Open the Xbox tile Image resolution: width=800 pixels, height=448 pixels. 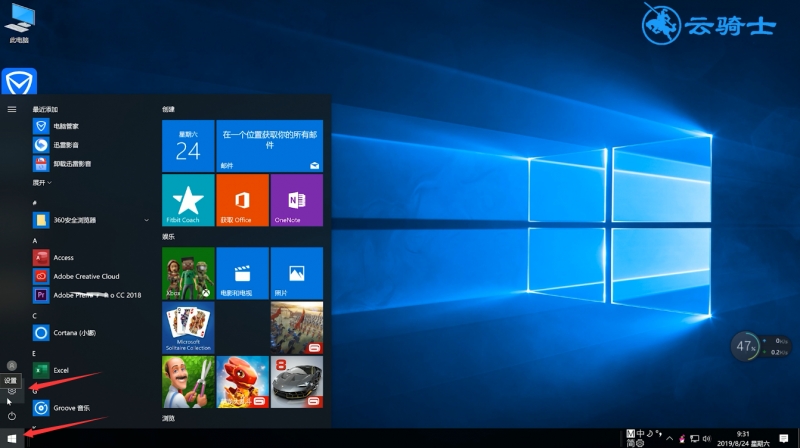click(x=188, y=273)
